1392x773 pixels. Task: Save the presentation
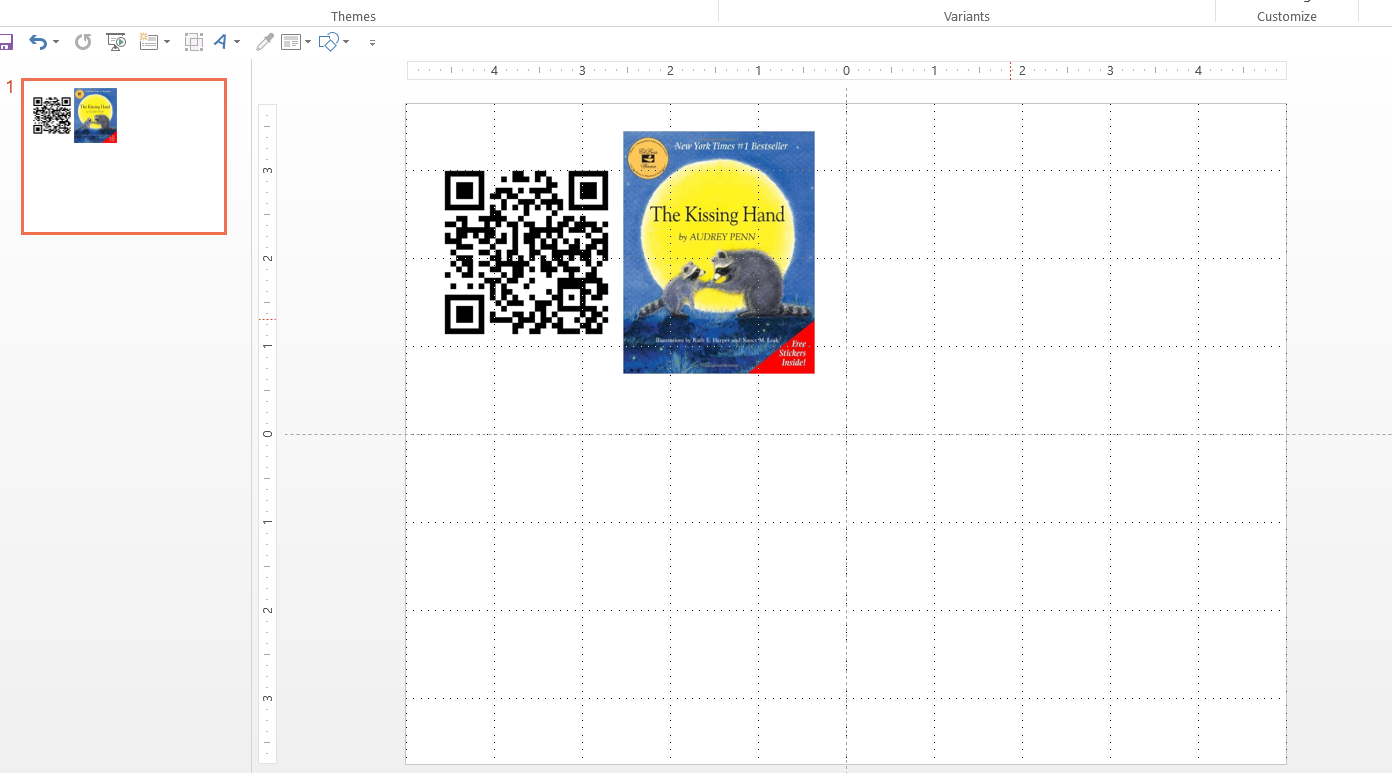tap(7, 42)
